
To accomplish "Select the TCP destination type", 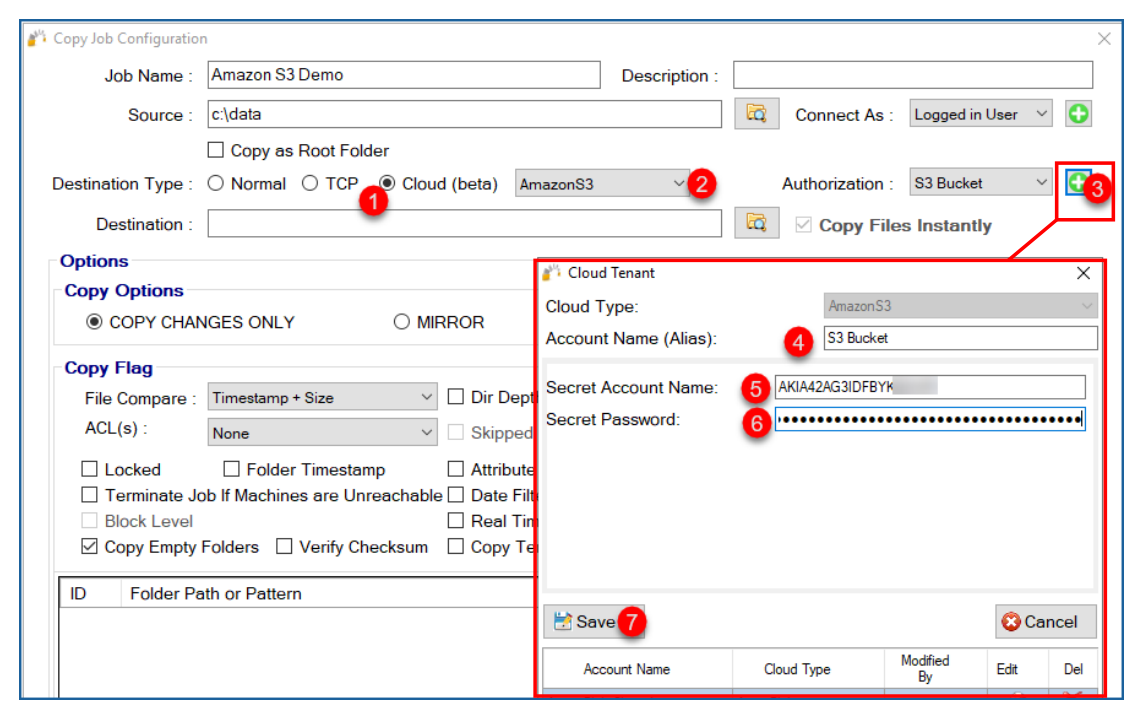I will [310, 183].
